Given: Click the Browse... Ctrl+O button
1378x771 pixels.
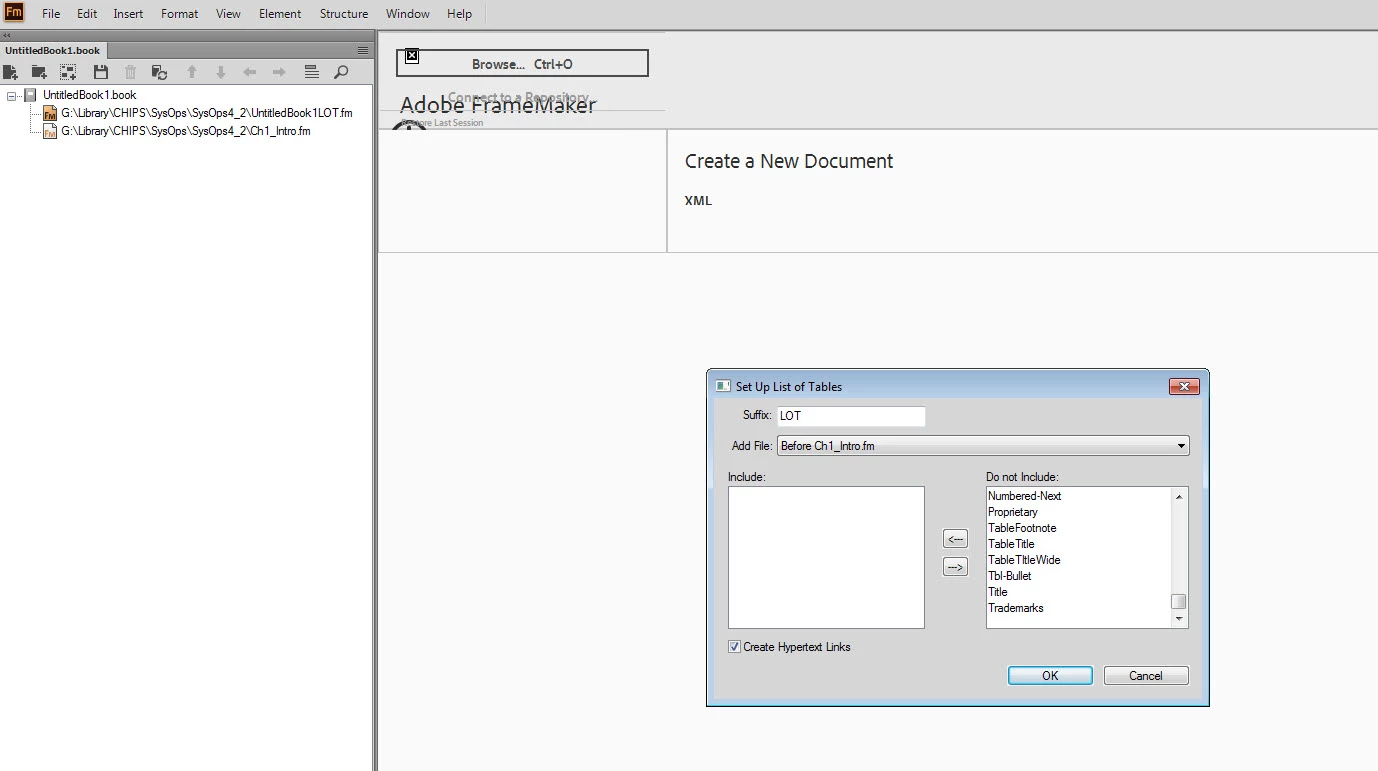Looking at the screenshot, I should 522,64.
